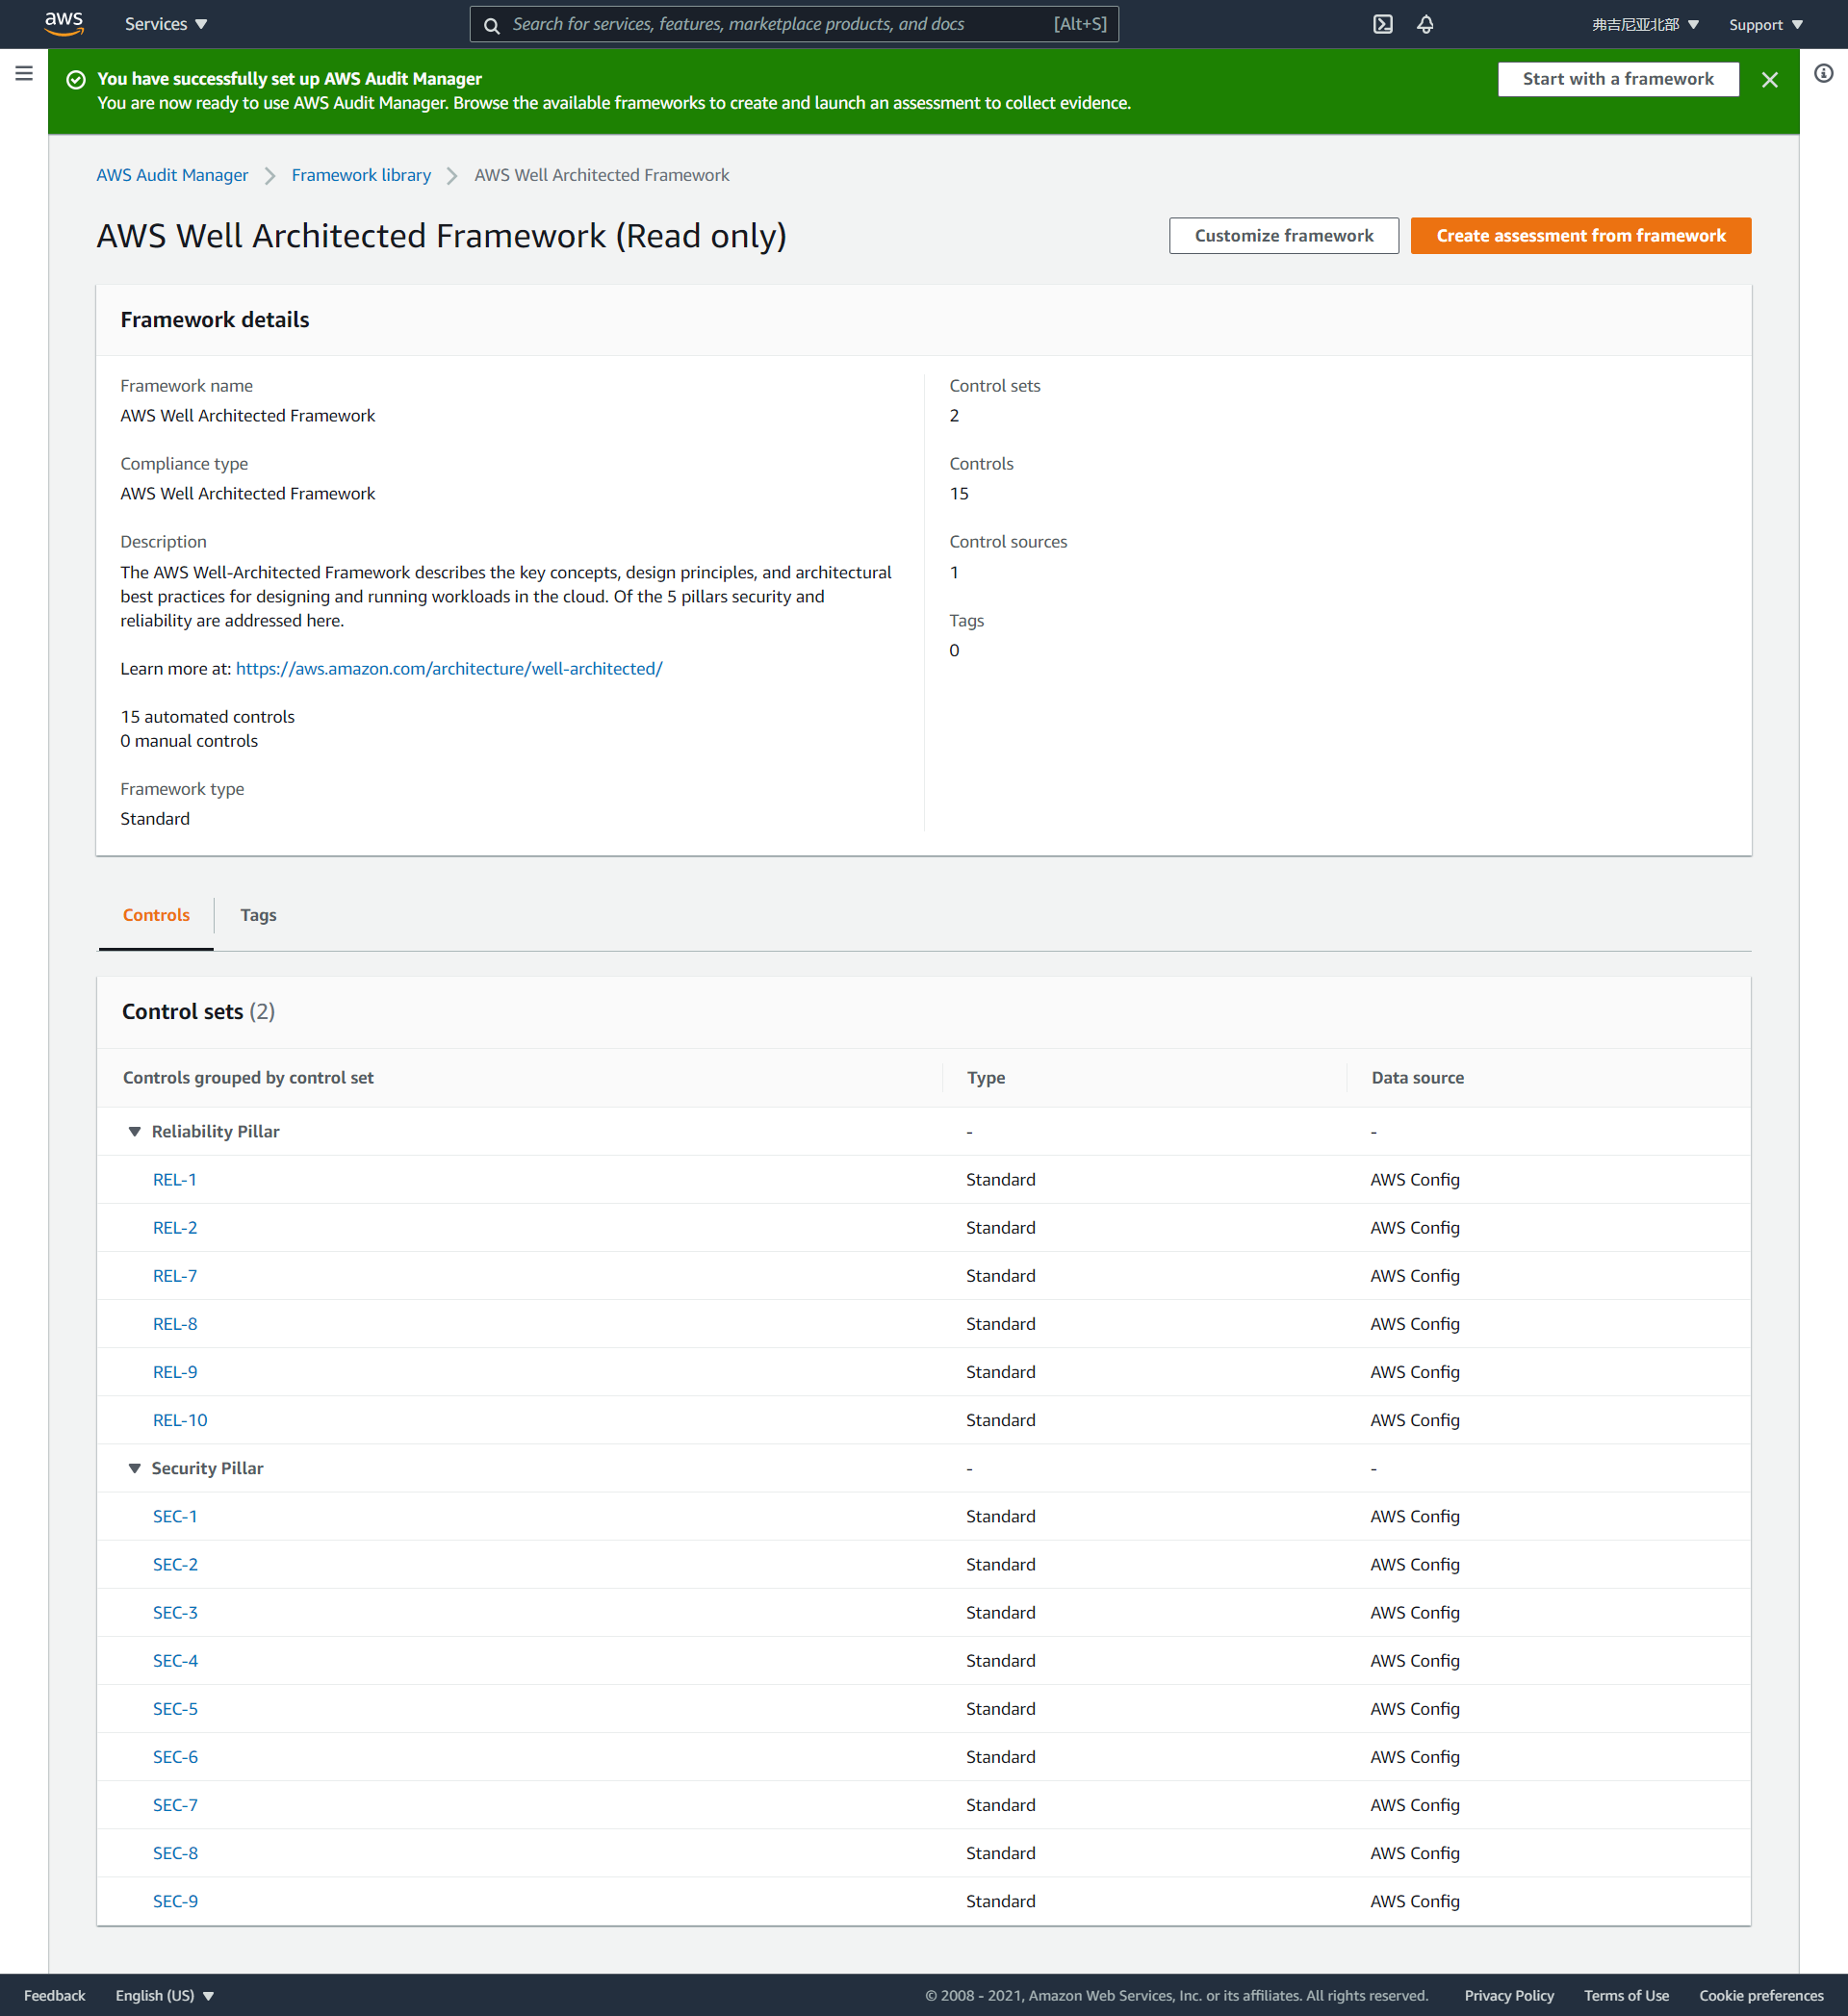Screen dimensions: 1848x2016
Task: Dismiss the green success banner
Action: [1769, 79]
